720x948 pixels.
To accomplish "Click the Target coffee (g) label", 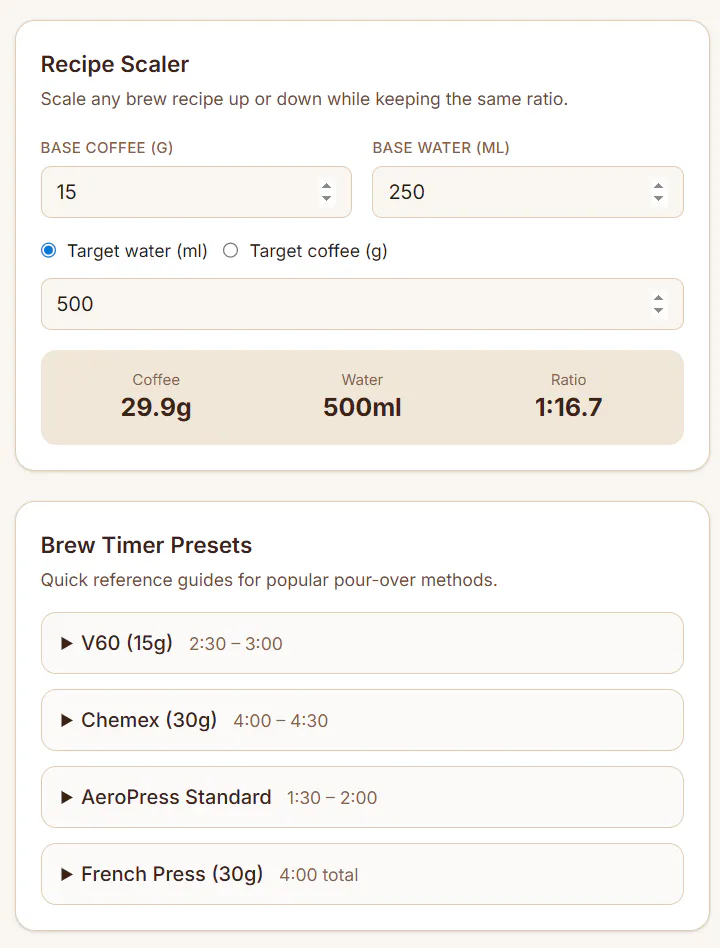I will pyautogui.click(x=319, y=251).
